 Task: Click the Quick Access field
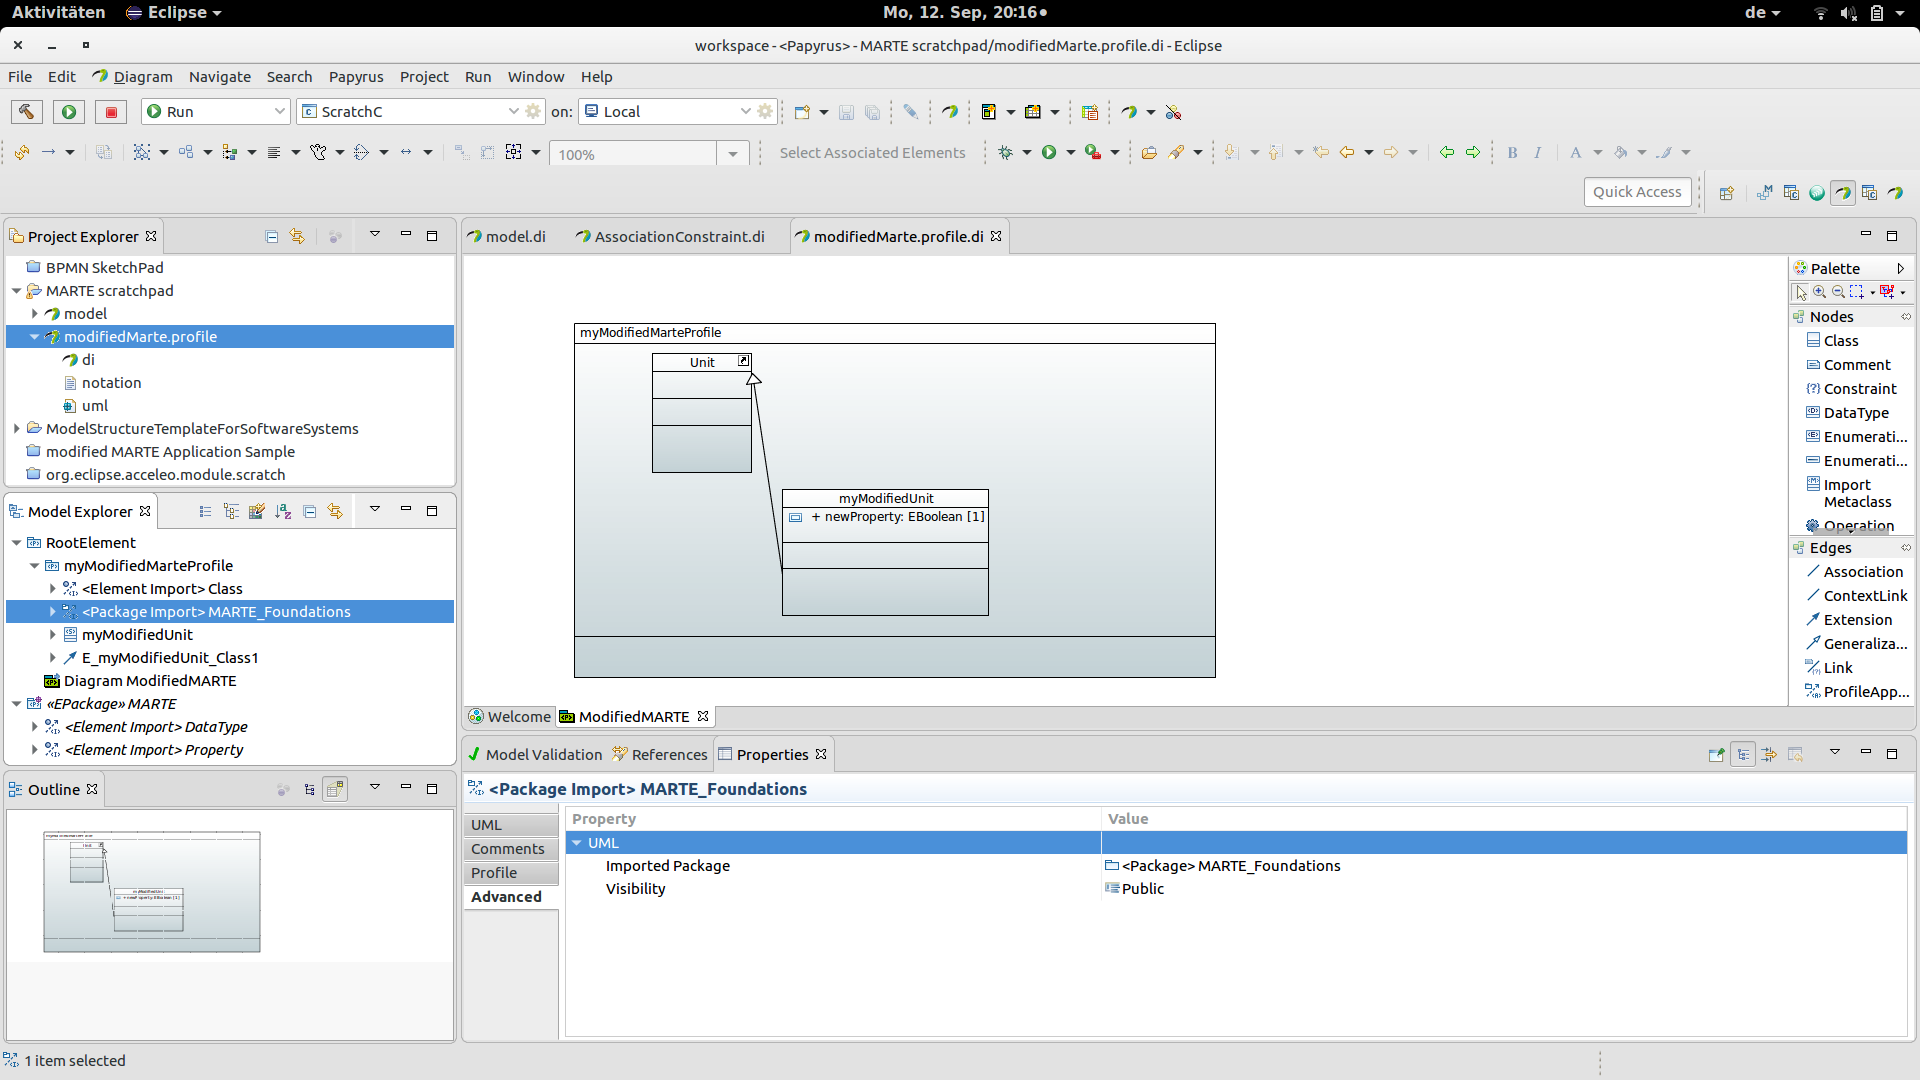pos(1637,192)
